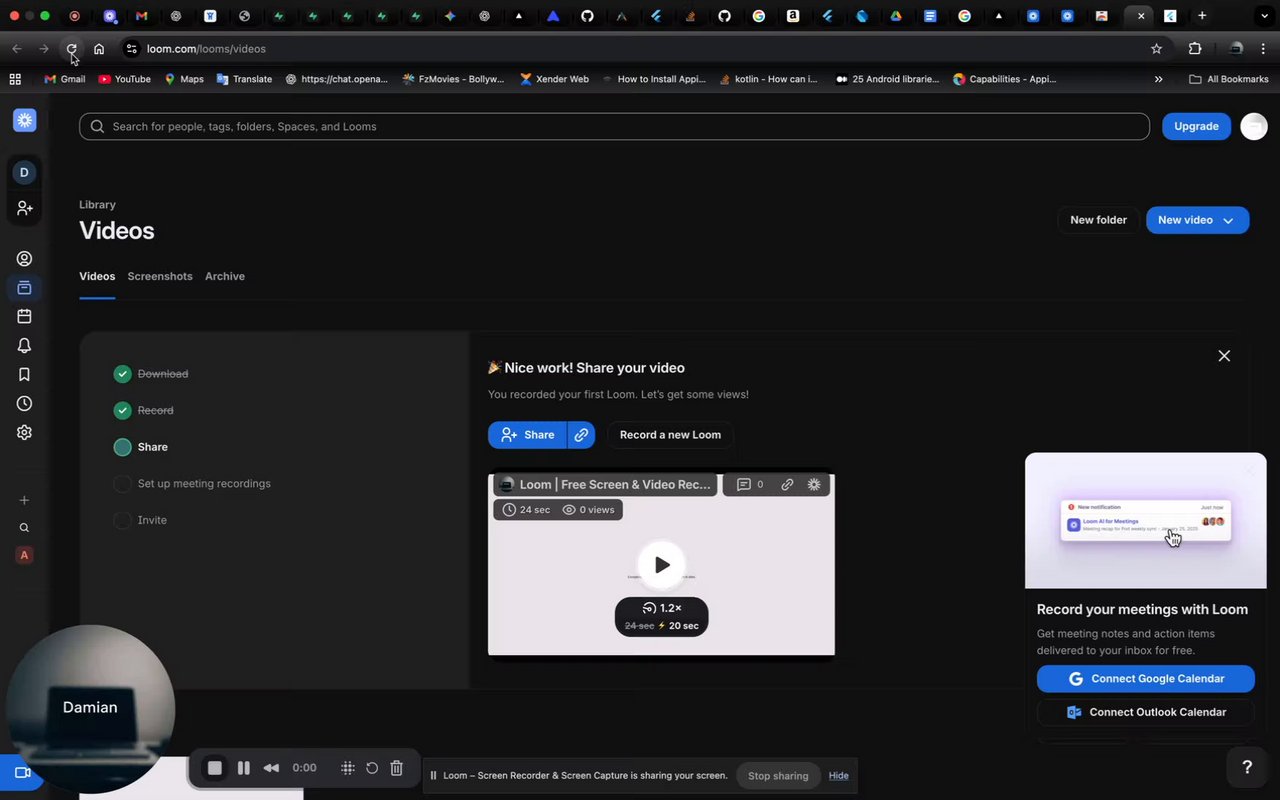Image resolution: width=1280 pixels, height=800 pixels.
Task: Click the Hide link in sharing bar
Action: [x=838, y=776]
